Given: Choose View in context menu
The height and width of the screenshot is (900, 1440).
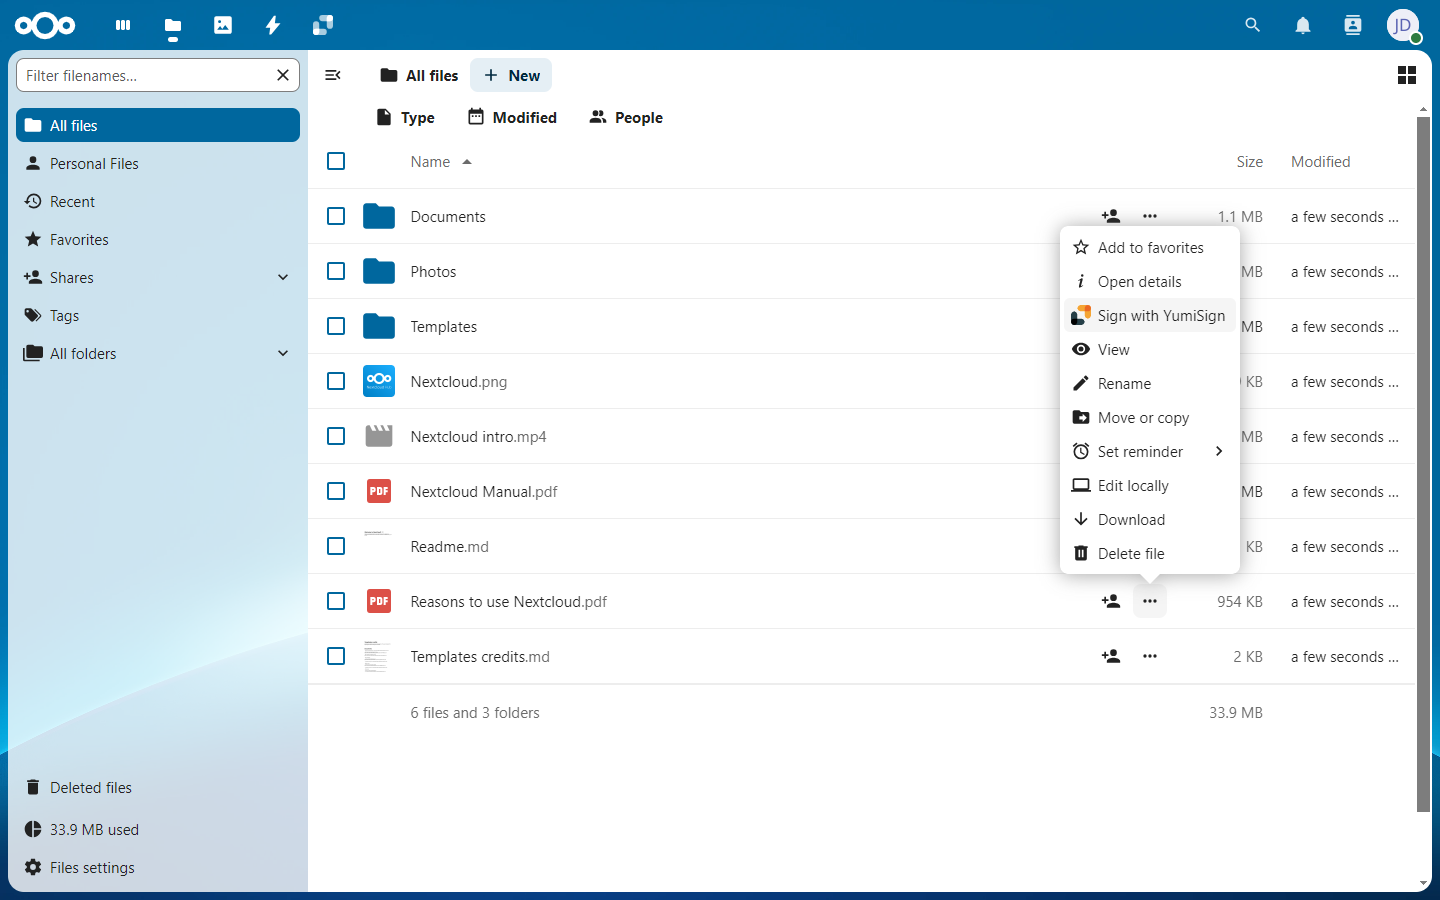Looking at the screenshot, I should point(1150,349).
